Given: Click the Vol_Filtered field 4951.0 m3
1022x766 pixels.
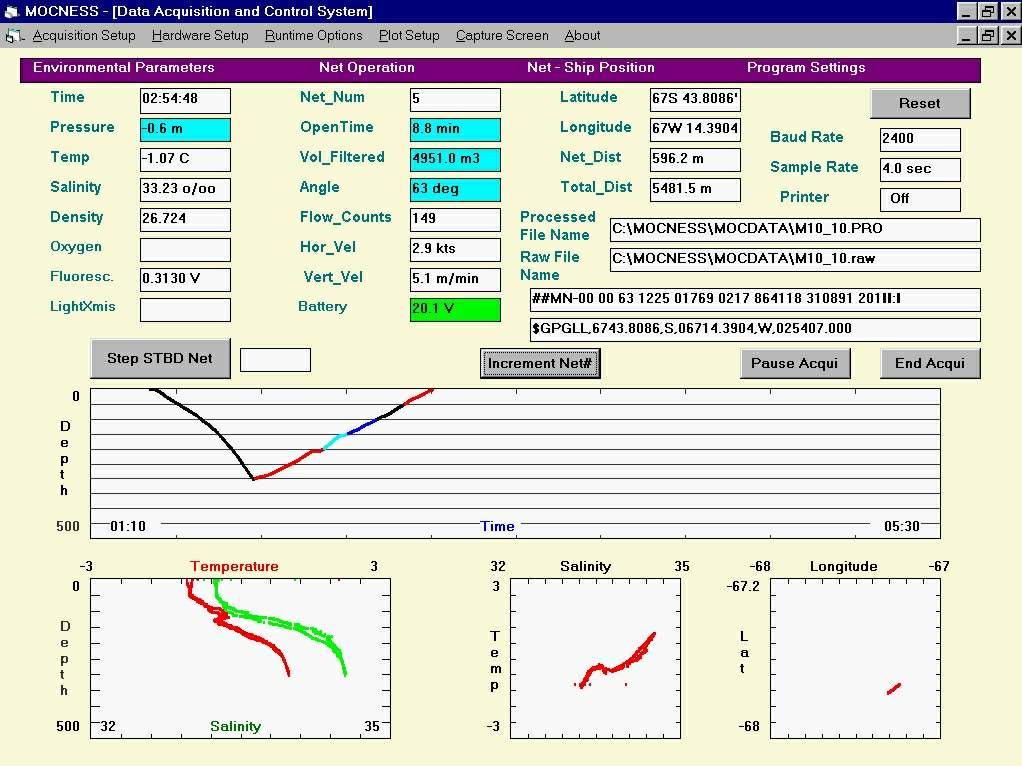Looking at the screenshot, I should [456, 160].
